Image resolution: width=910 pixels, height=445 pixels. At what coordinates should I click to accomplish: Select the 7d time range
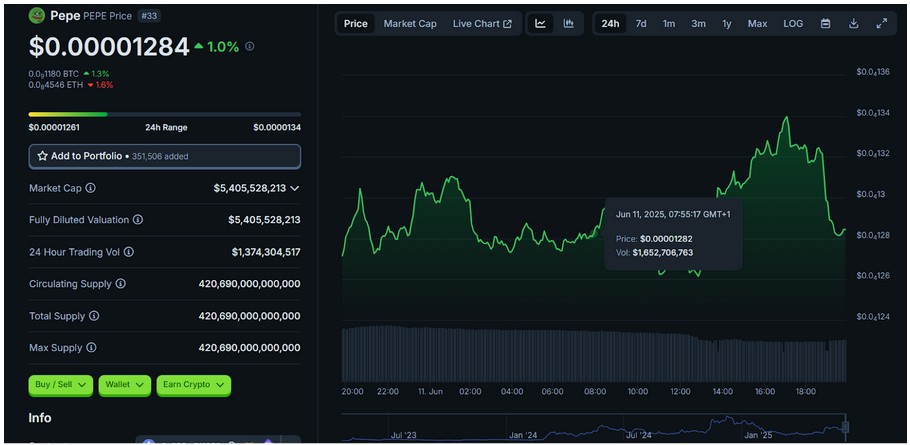641,24
